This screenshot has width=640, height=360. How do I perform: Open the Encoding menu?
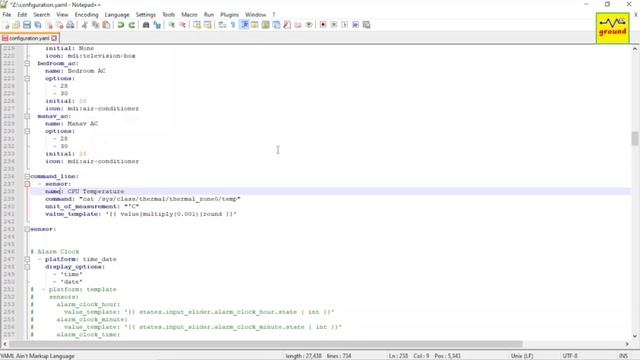coord(87,15)
